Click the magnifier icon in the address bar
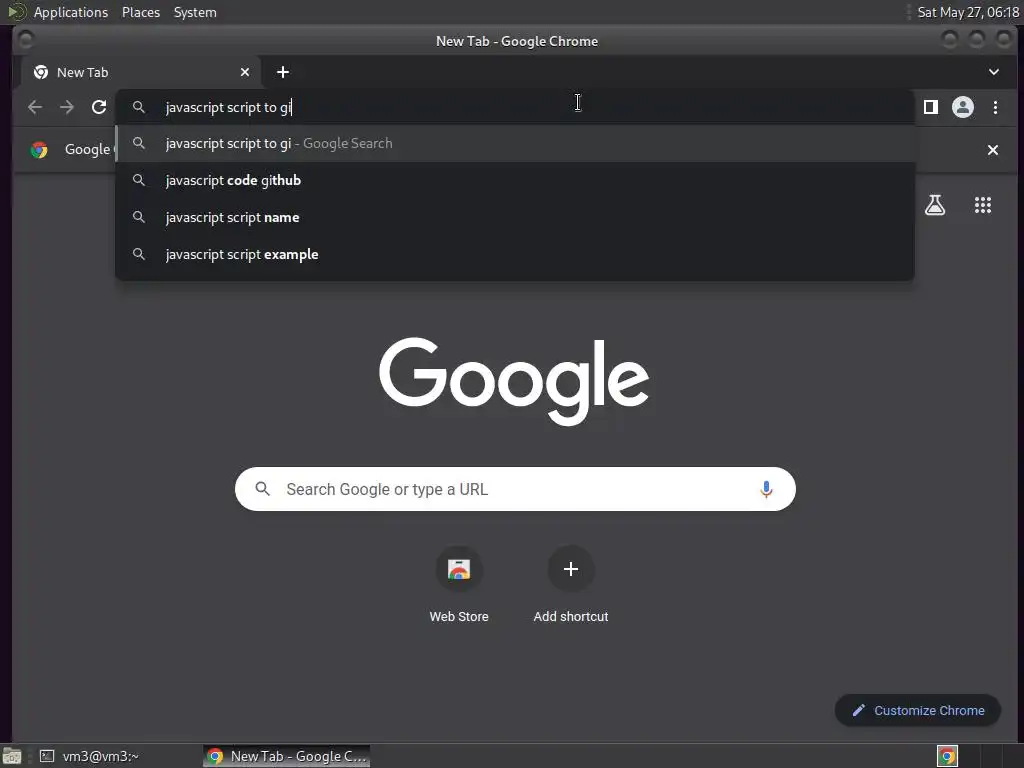The image size is (1024, 768). (138, 106)
